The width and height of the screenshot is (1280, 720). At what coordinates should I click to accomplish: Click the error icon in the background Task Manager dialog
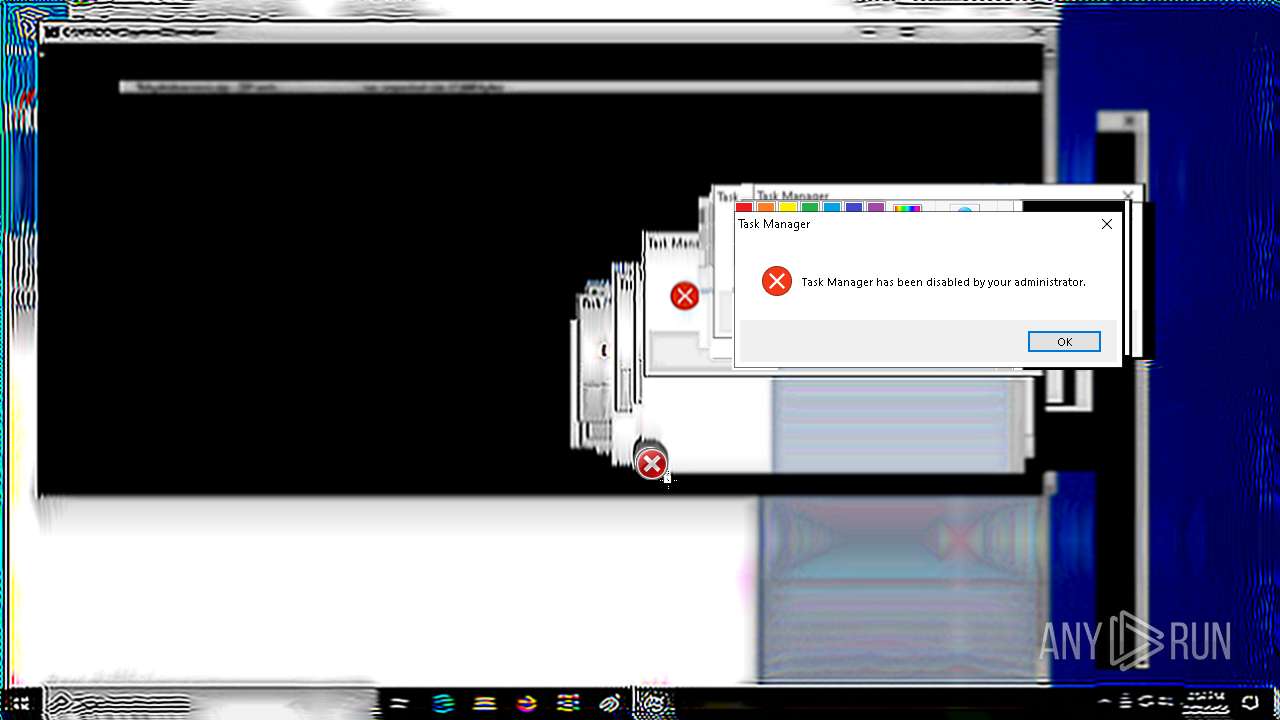point(684,296)
